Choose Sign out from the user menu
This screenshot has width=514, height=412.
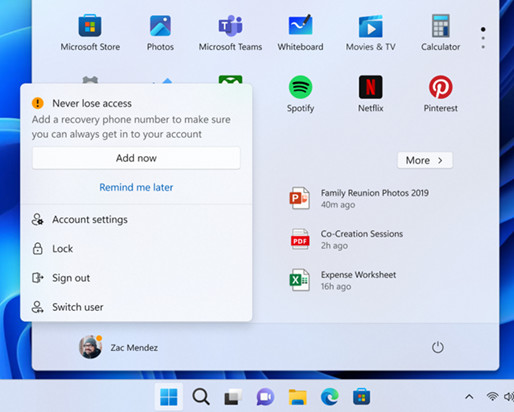point(136,278)
